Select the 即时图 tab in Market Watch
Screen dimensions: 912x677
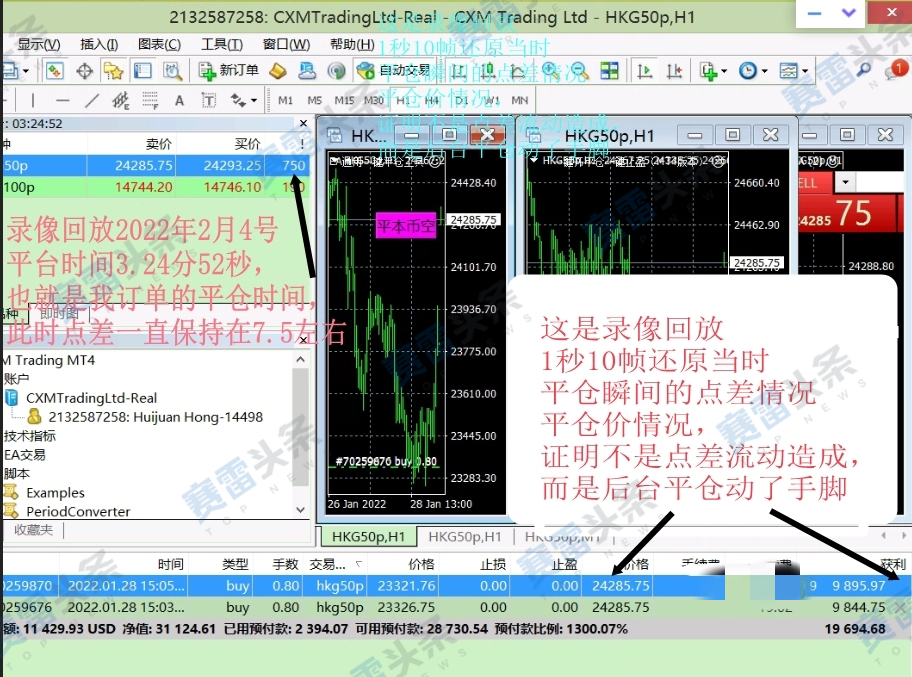click(59, 313)
